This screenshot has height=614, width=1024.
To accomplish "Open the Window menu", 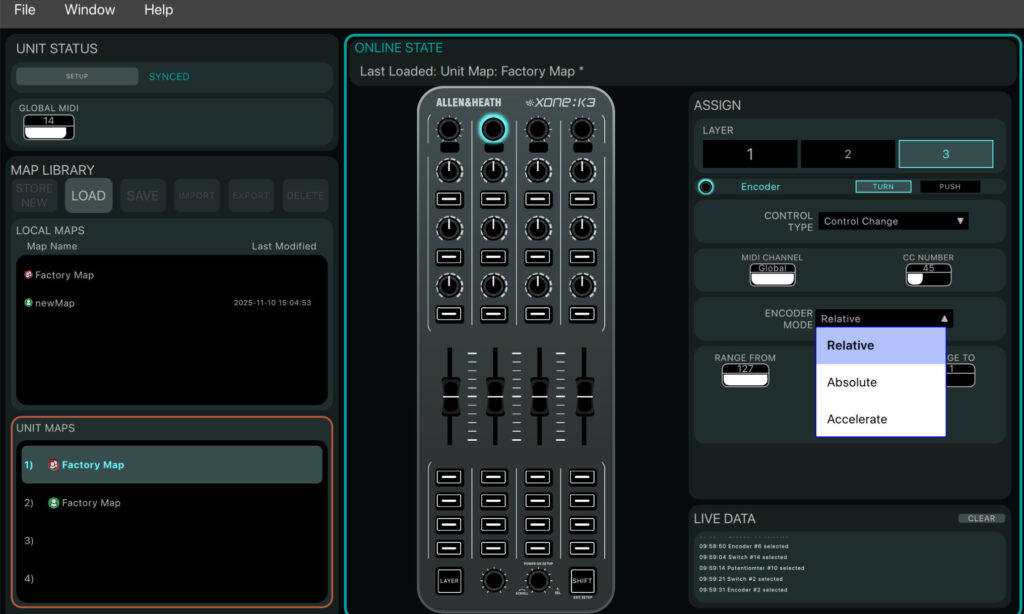I will [x=89, y=10].
